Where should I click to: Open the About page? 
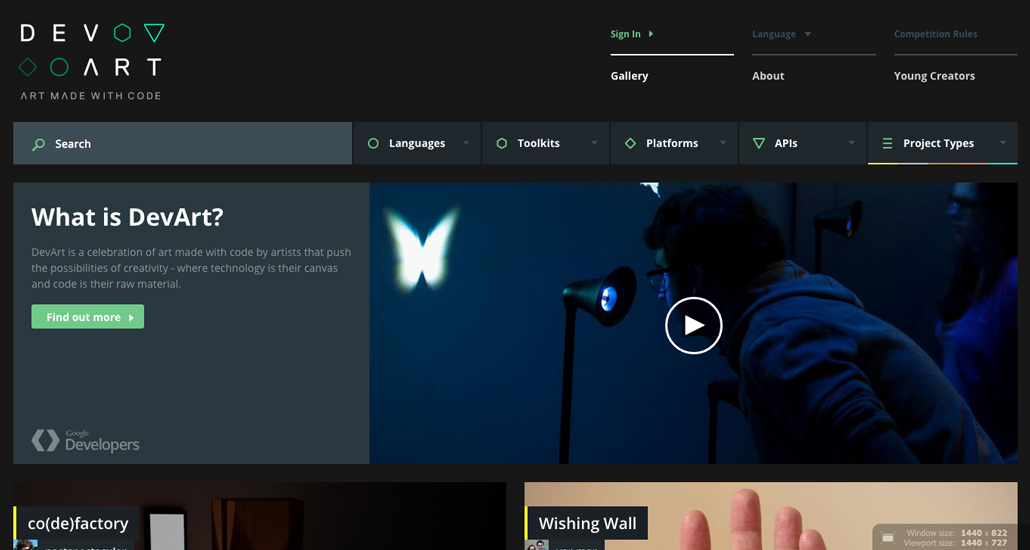click(768, 76)
